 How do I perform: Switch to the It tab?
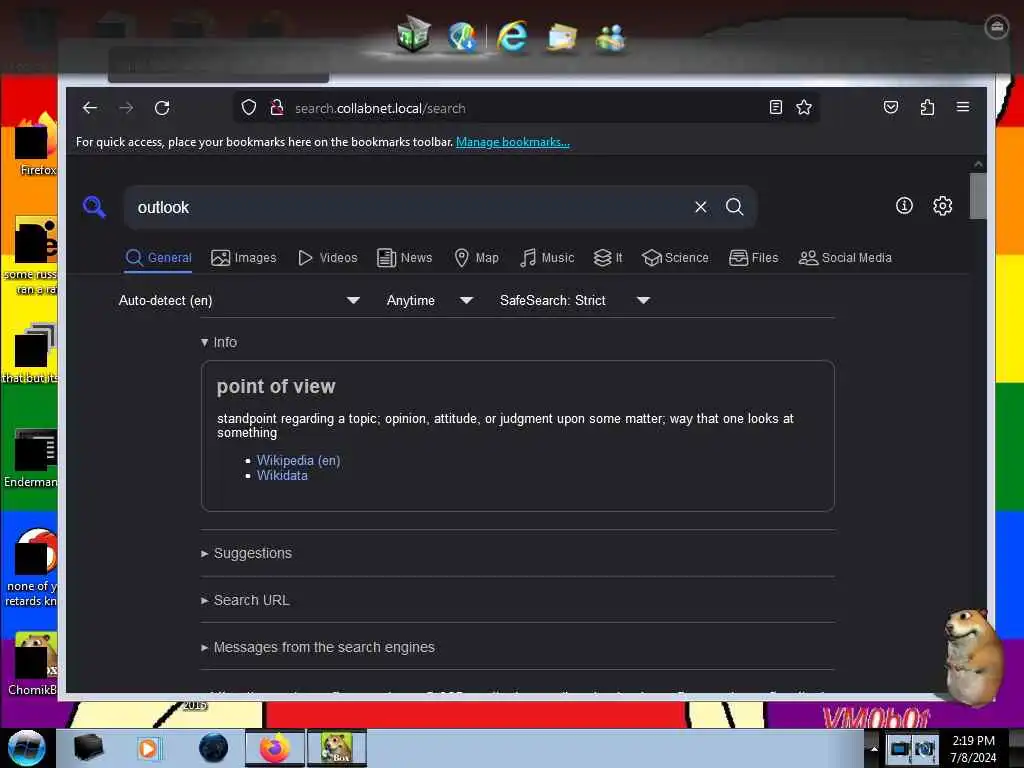[x=608, y=258]
